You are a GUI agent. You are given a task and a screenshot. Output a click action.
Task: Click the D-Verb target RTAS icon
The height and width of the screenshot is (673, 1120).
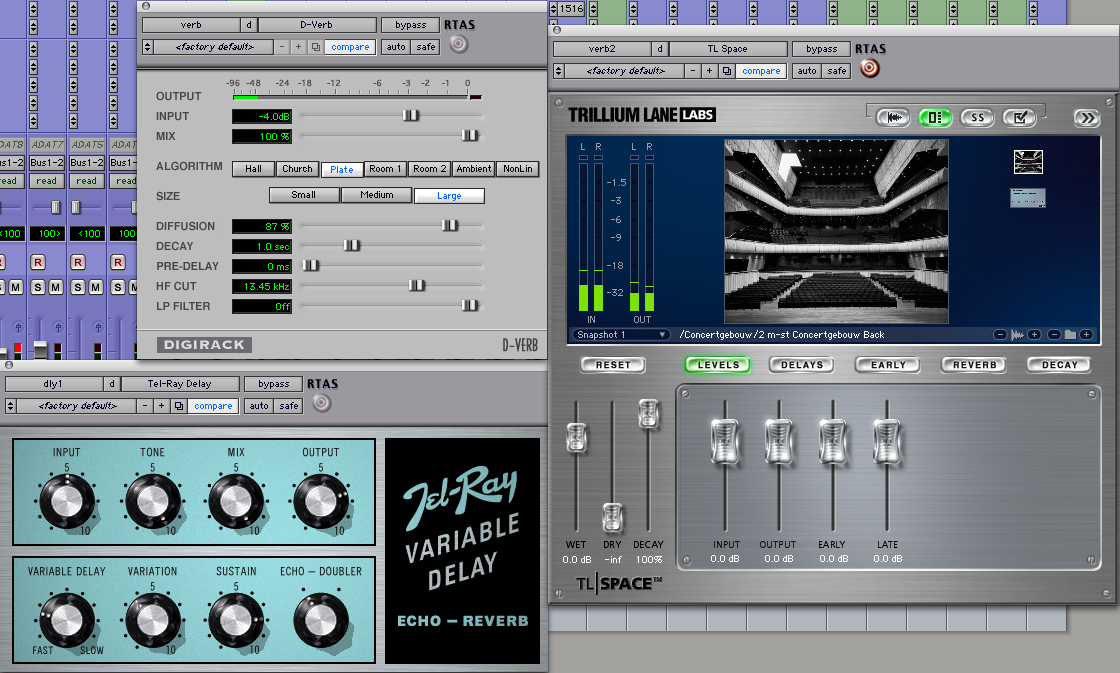tap(459, 44)
